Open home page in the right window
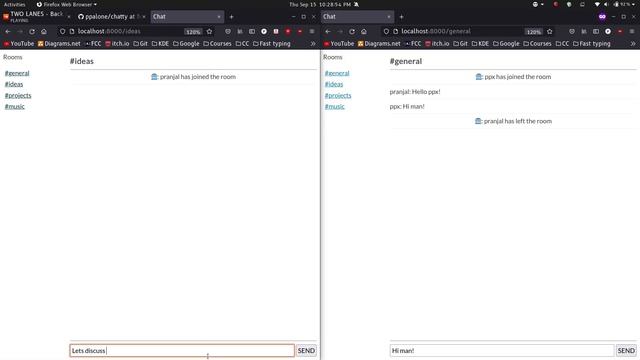The image size is (640, 360). pyautogui.click(x=364, y=31)
